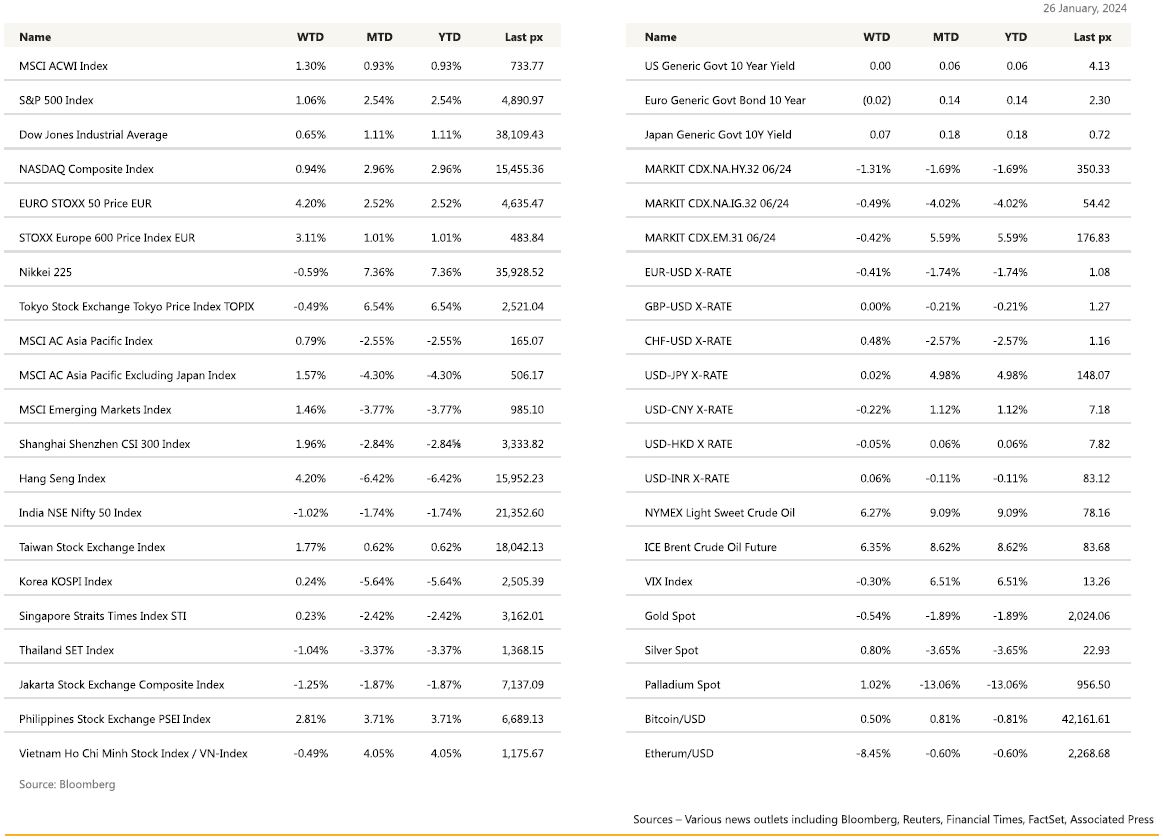The image size is (1164, 840).
Task: Select Vietnam Ho Chi Minh Stock Index row
Action: pyautogui.click(x=282, y=753)
